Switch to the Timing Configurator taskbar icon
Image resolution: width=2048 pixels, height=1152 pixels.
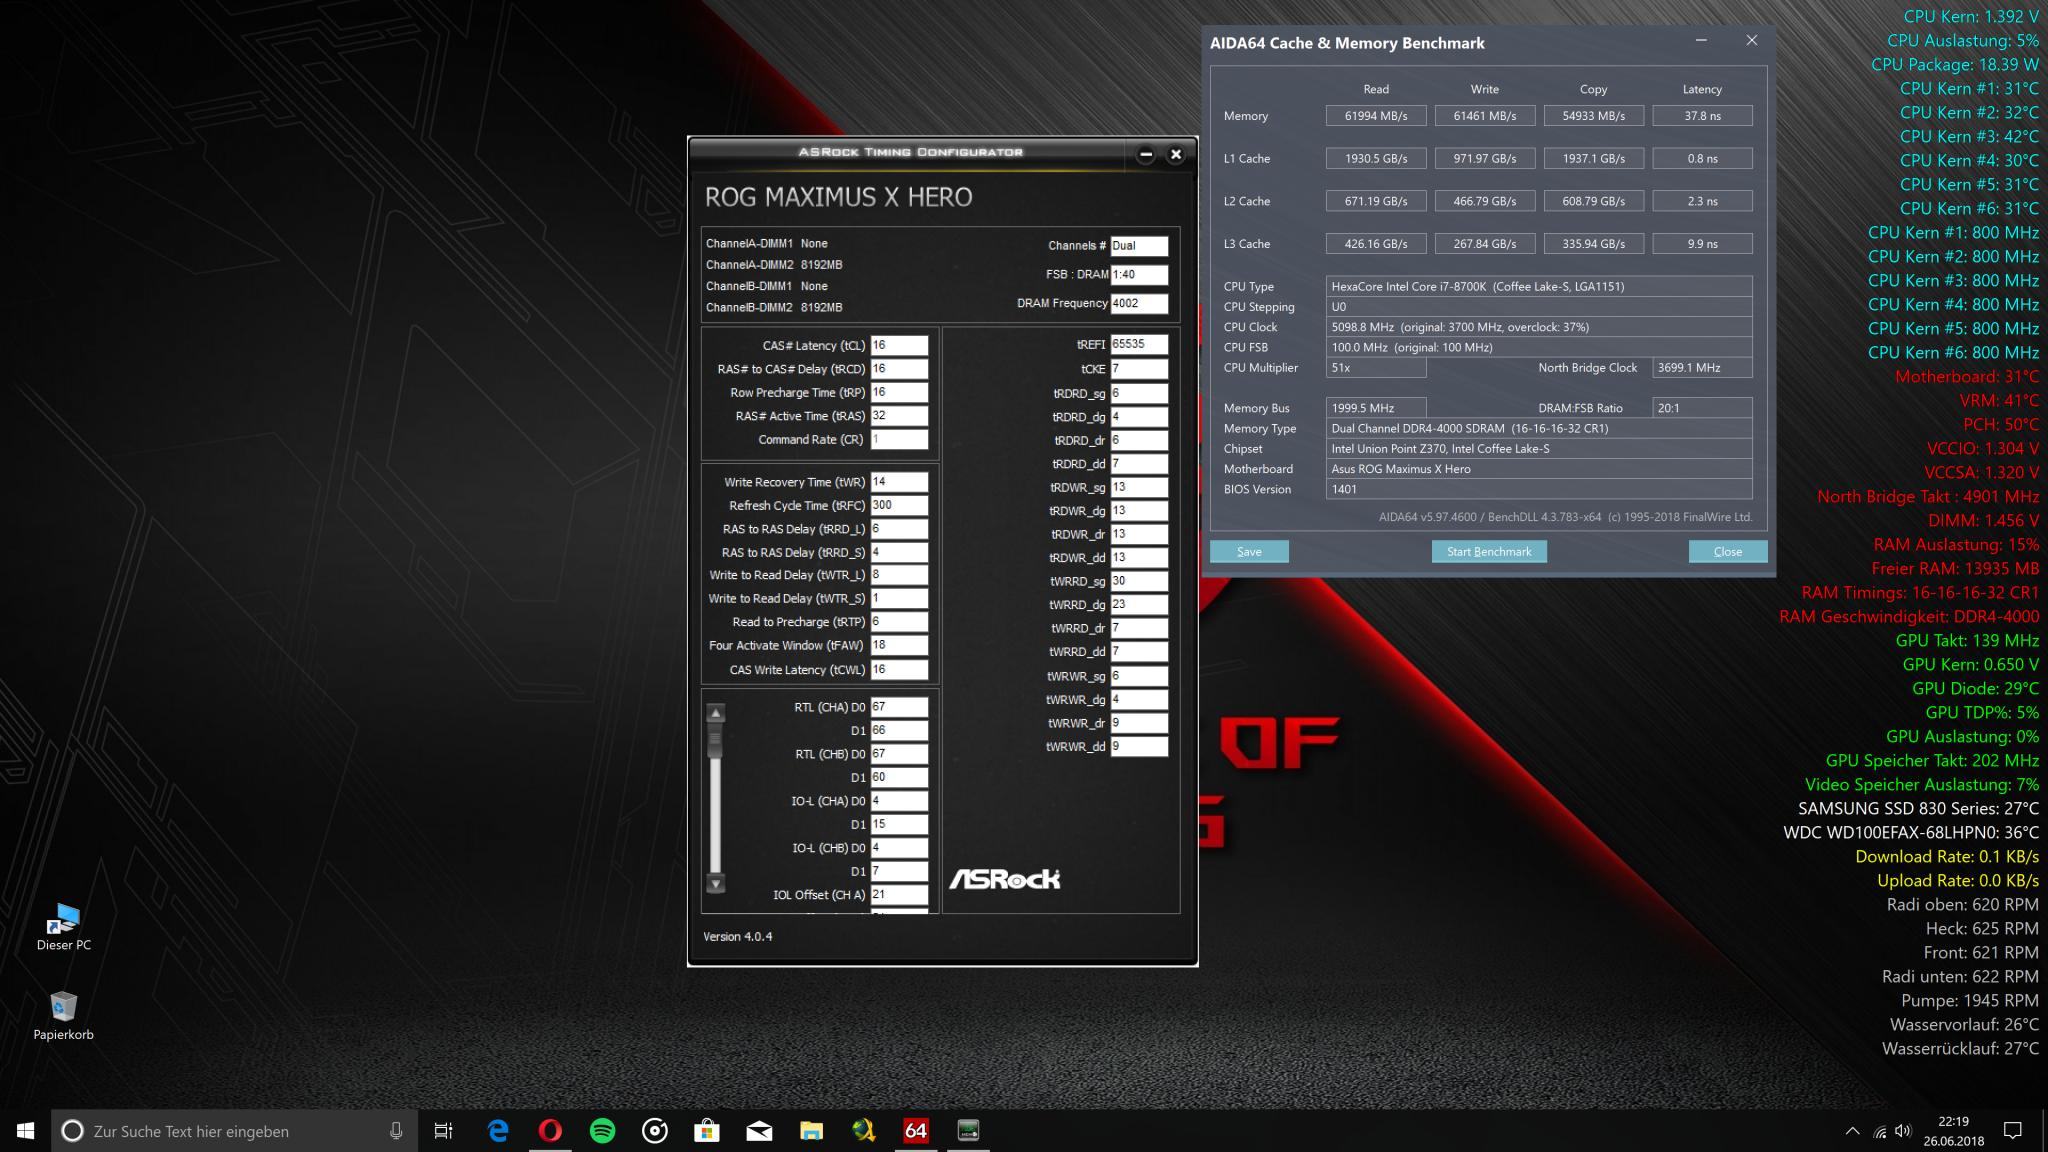coord(967,1131)
